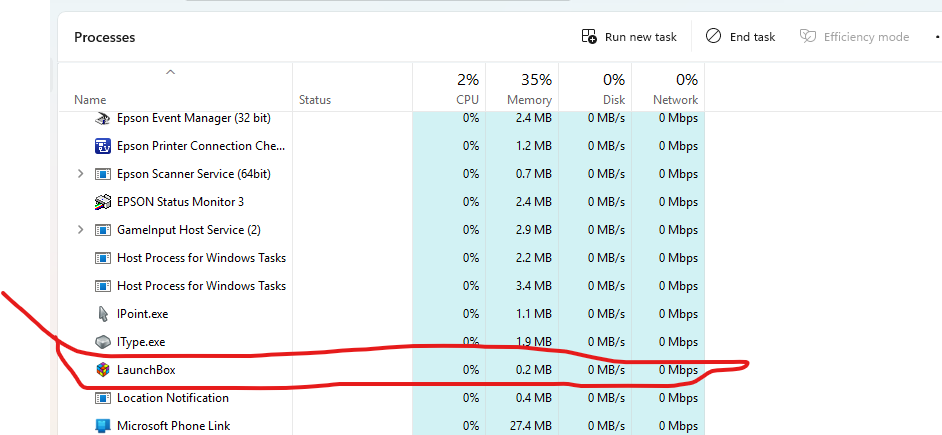Sort processes by Memory column

522,88
